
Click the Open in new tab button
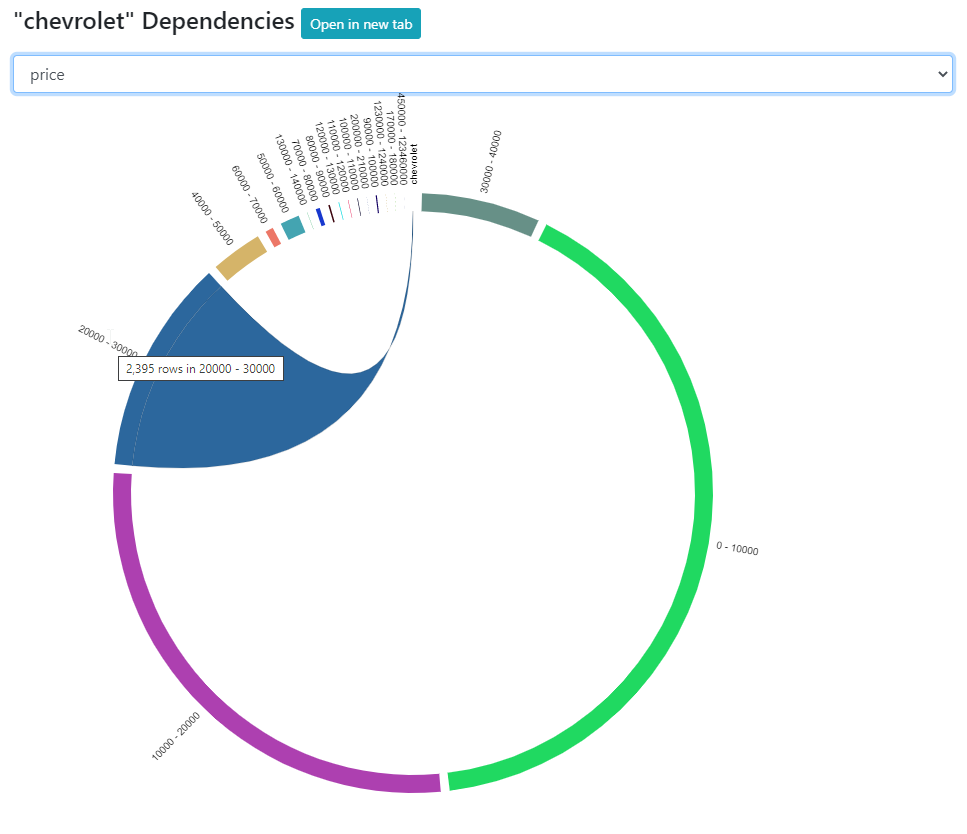pos(360,24)
